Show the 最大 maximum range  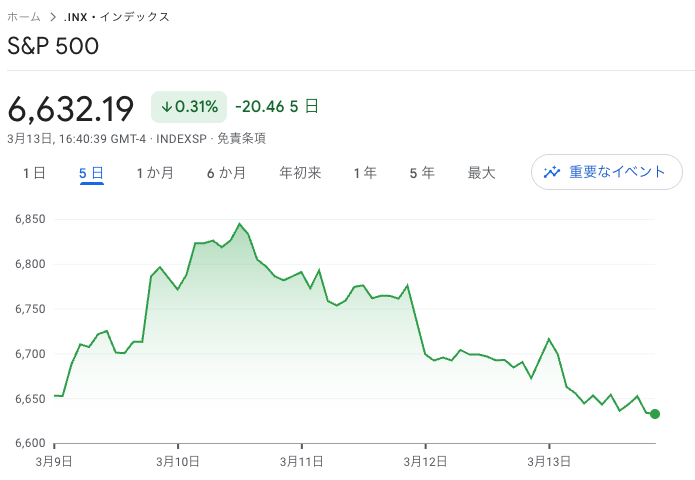[x=481, y=173]
